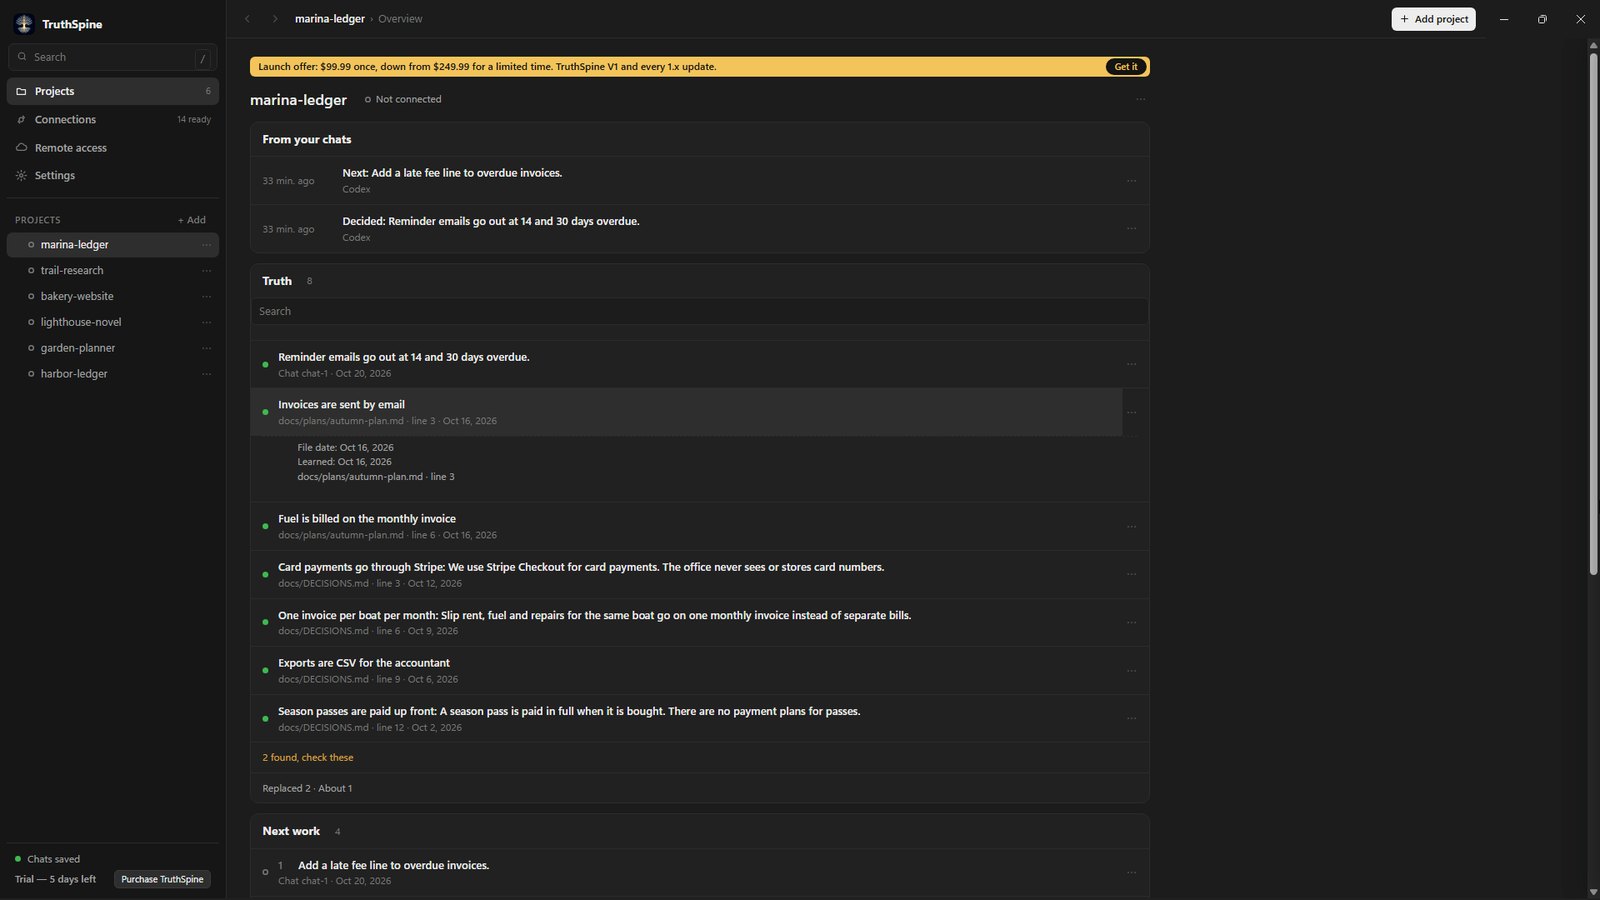Expand 'One invoice per boat per month' row

[x=686, y=622]
